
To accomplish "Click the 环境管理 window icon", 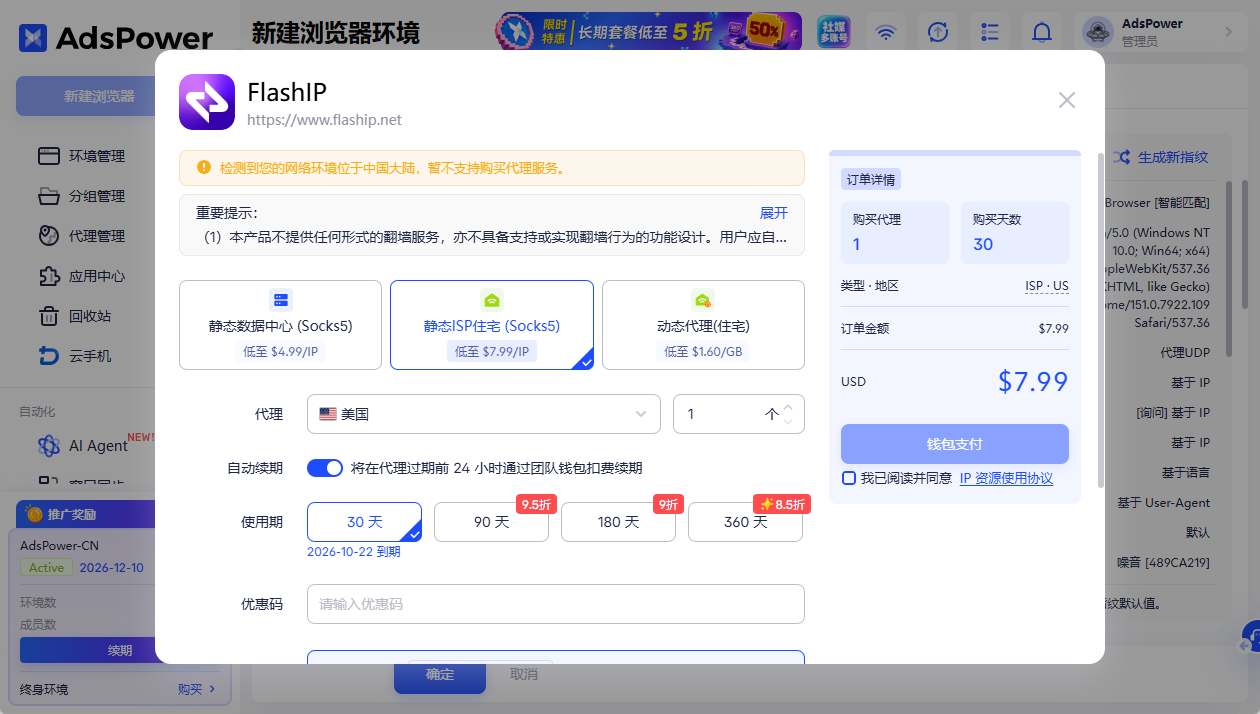I will [x=49, y=156].
